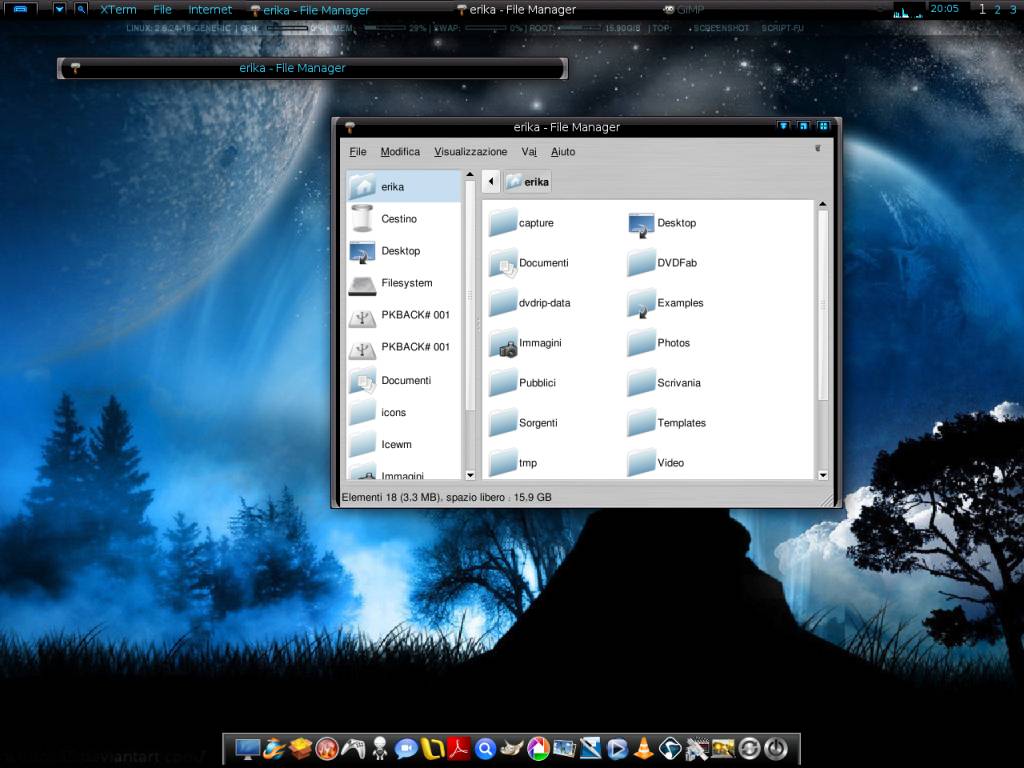Image resolution: width=1024 pixels, height=768 pixels.
Task: Click the clock showing 20:05
Action: coord(944,8)
